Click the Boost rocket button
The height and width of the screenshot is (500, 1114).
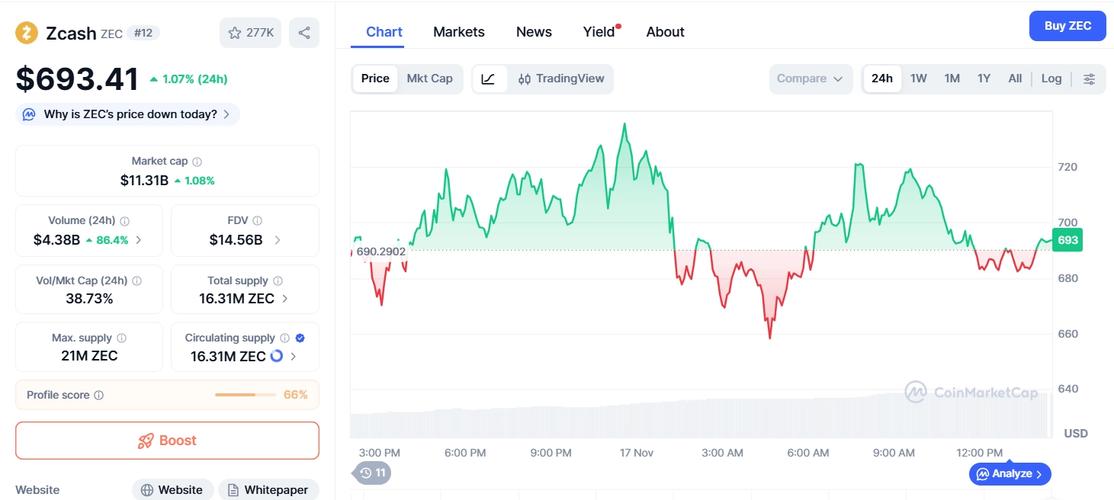[167, 440]
